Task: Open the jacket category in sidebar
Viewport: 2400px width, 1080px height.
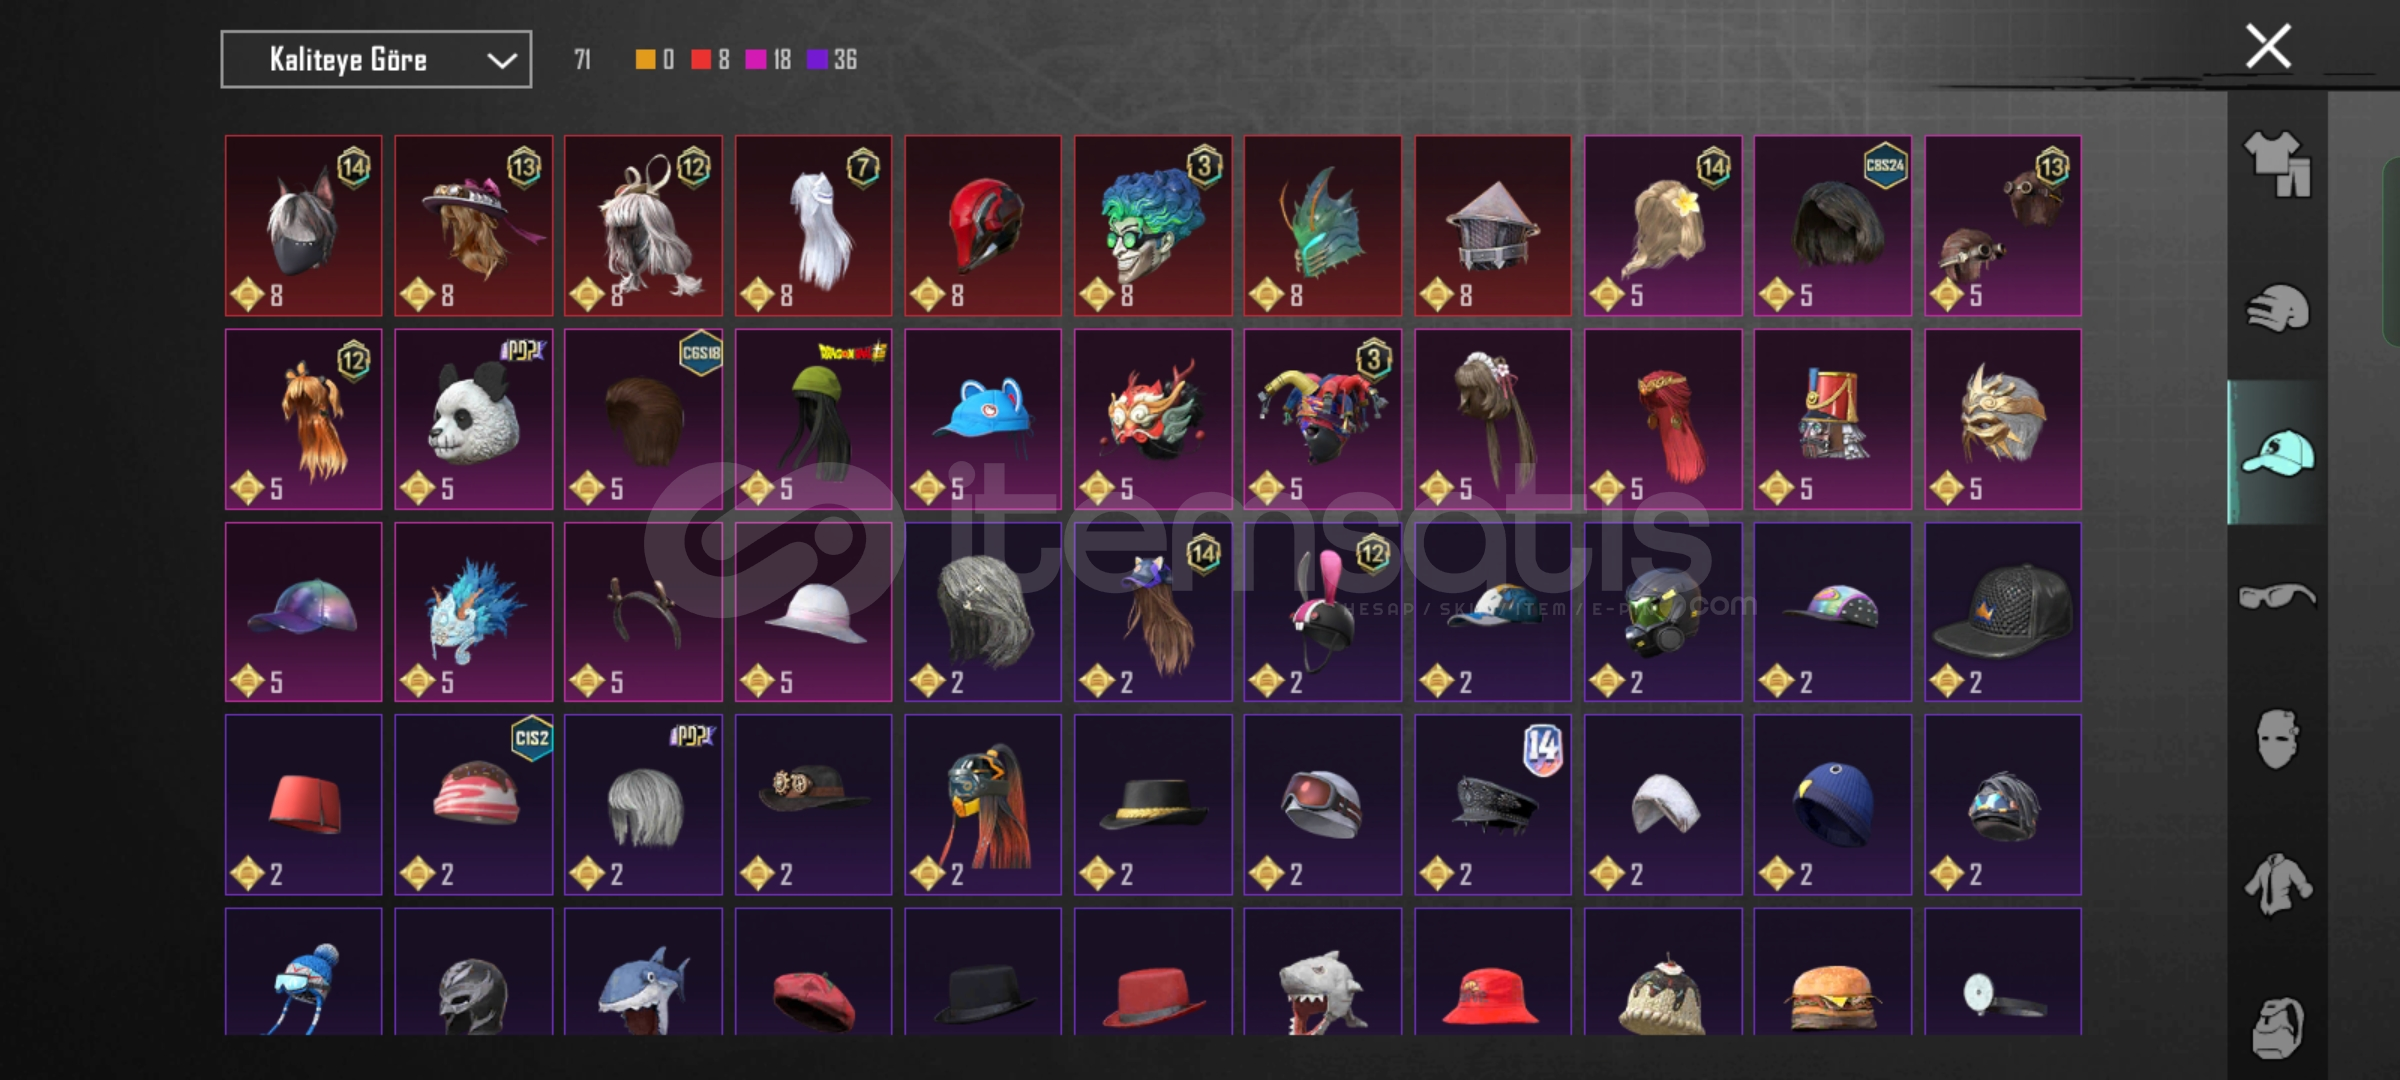Action: tap(2277, 884)
